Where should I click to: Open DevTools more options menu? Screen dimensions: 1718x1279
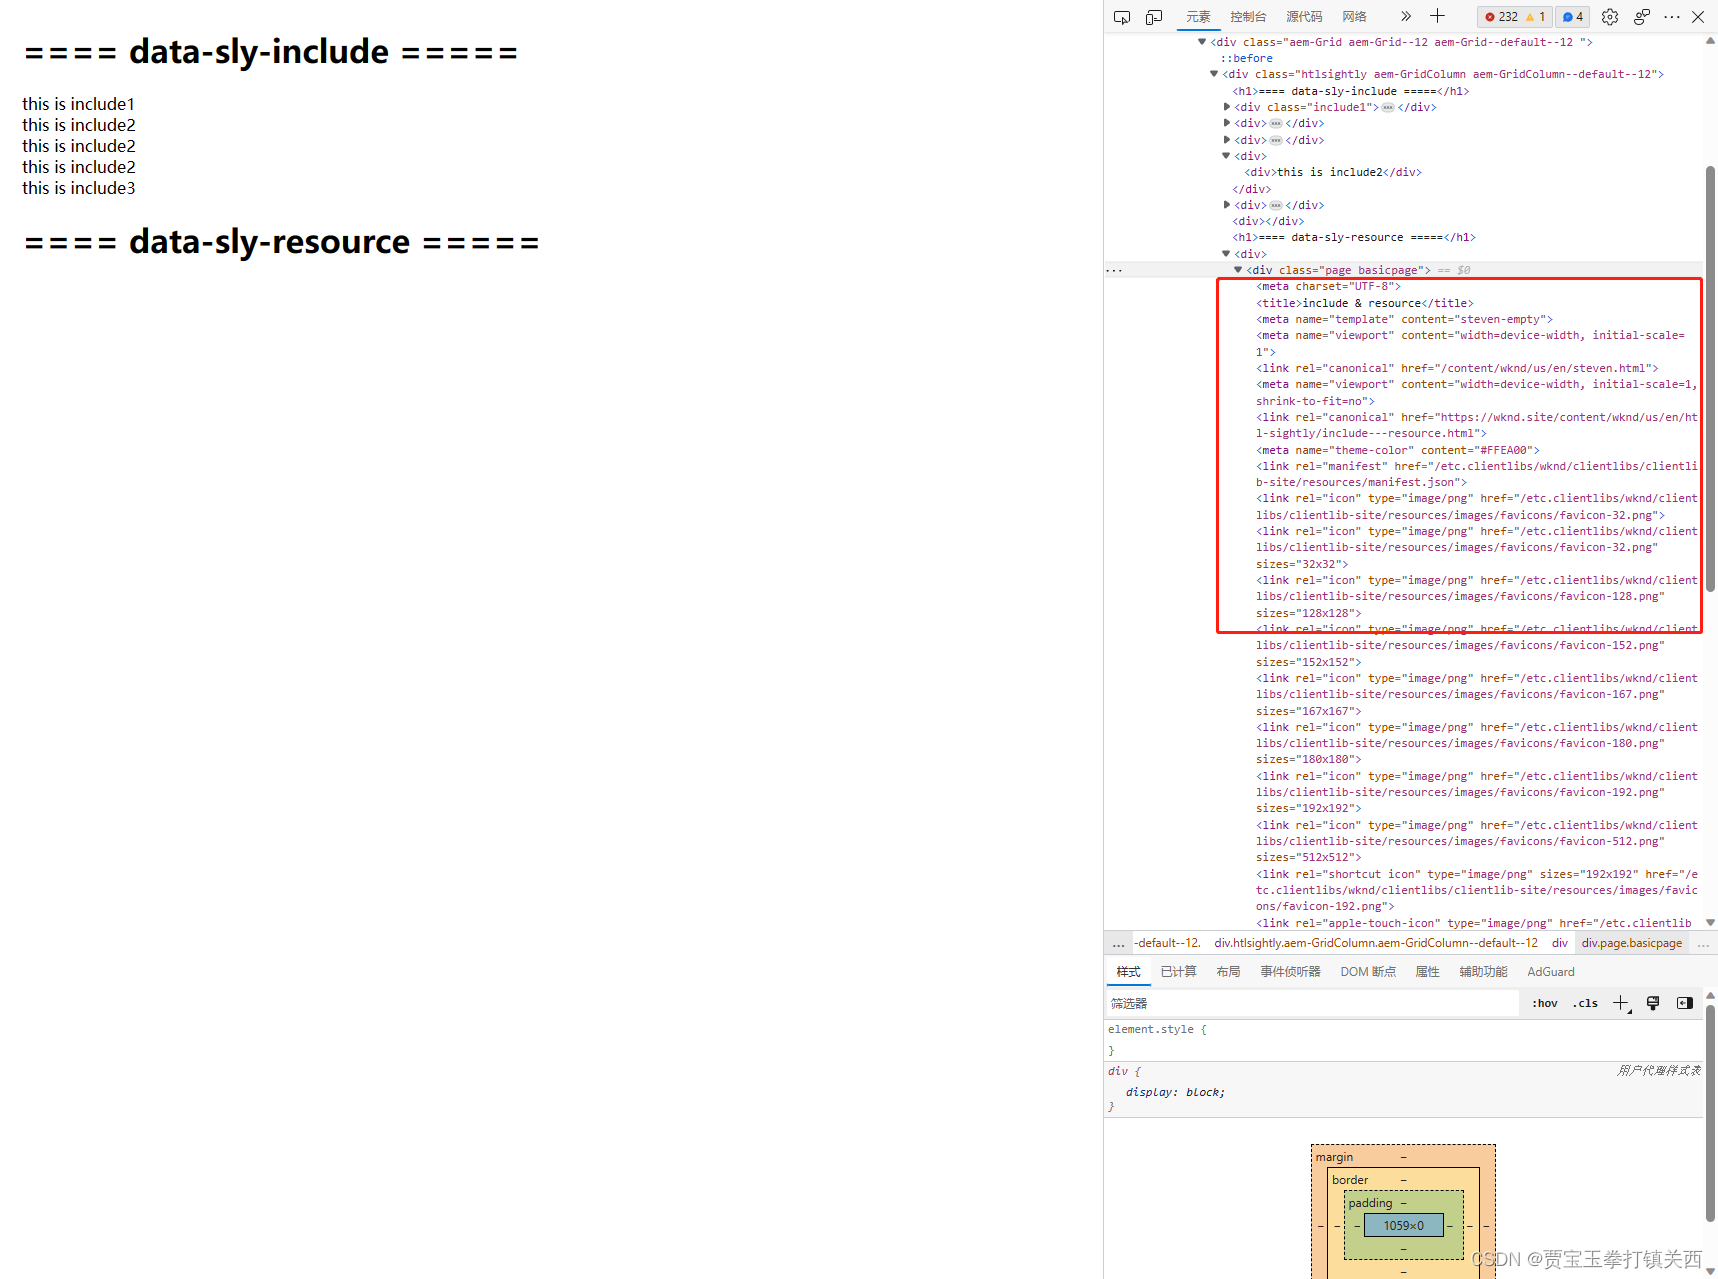click(1672, 16)
